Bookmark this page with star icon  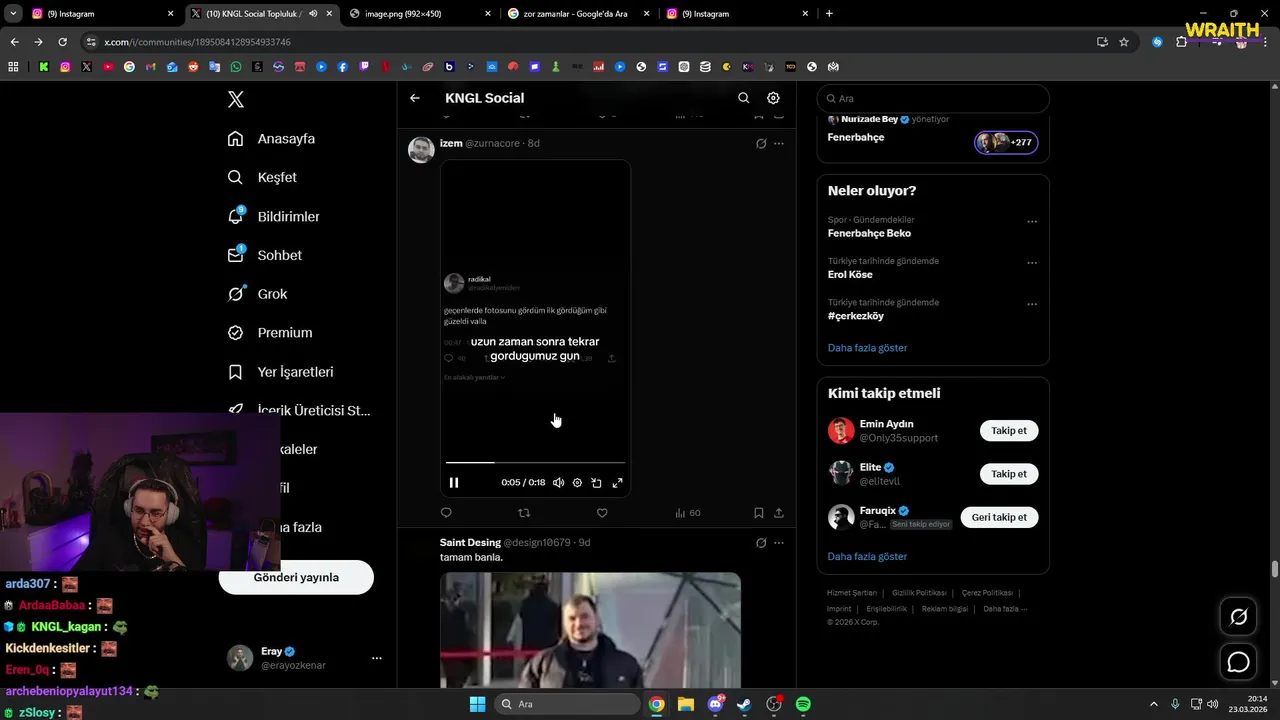[1124, 42]
